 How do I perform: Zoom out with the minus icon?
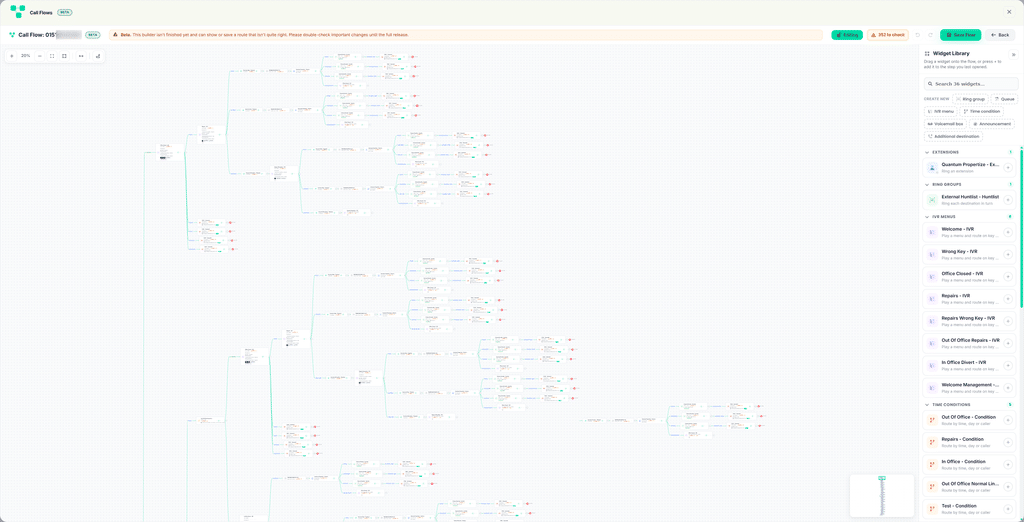[39, 56]
